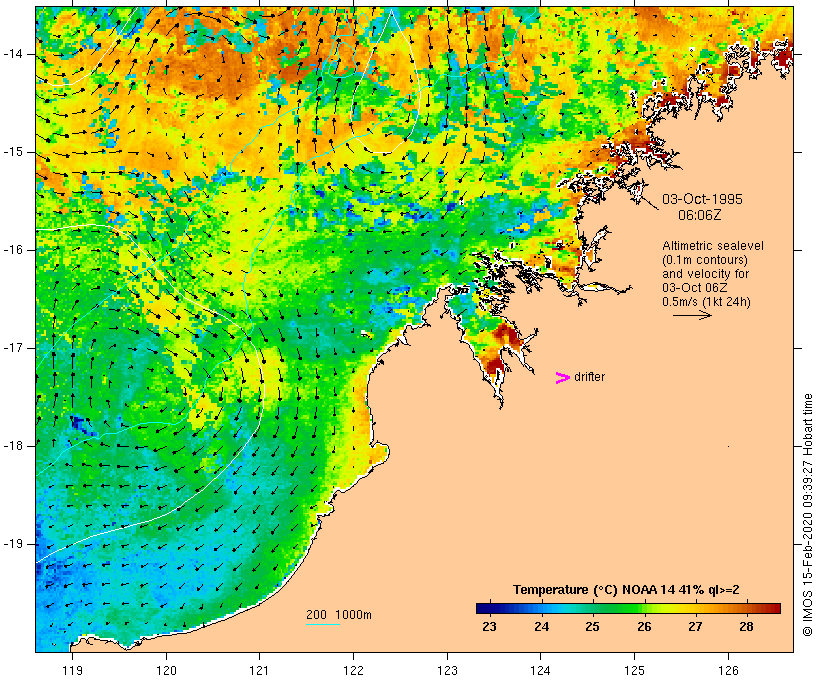Click the vertical IMOS copyright timestamp text
820x680 pixels.
coord(807,515)
